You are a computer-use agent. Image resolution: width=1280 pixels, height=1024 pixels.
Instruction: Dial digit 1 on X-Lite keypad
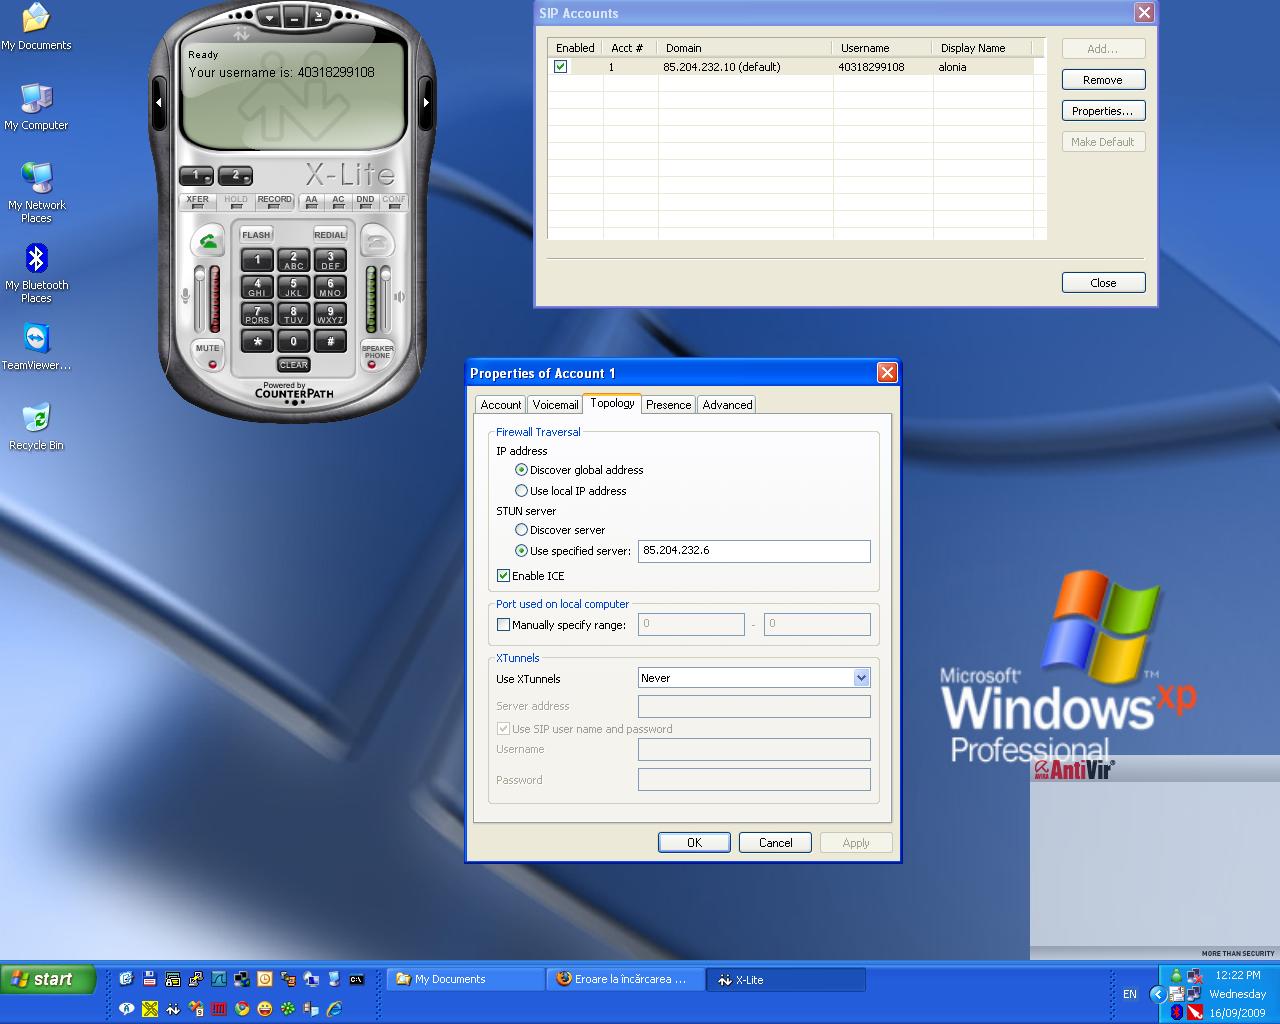pyautogui.click(x=257, y=260)
